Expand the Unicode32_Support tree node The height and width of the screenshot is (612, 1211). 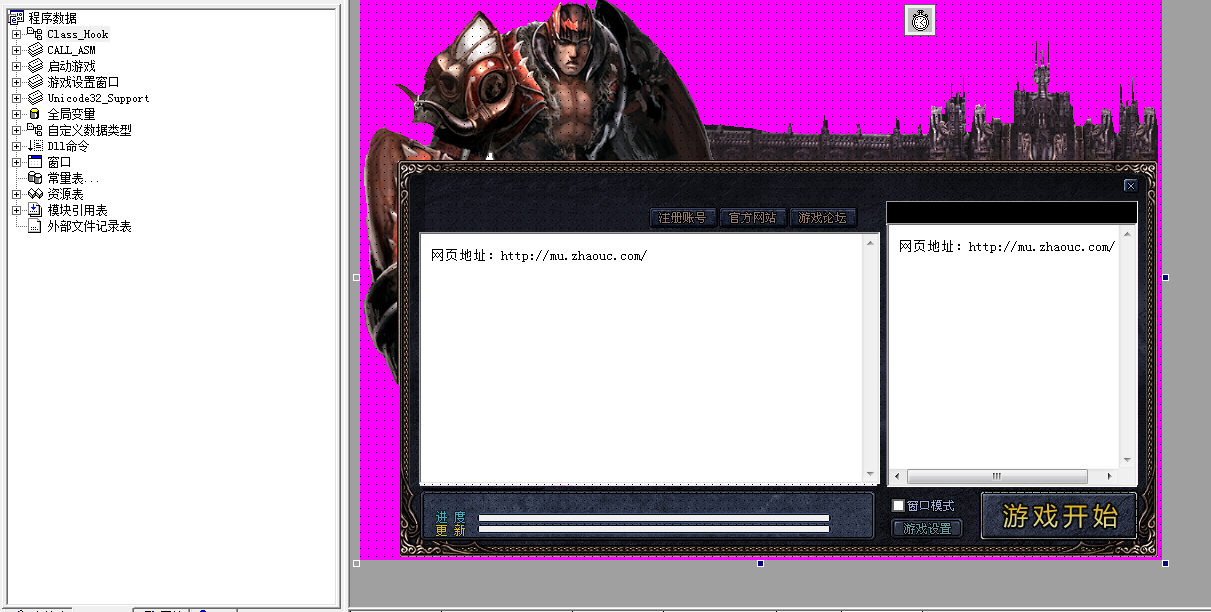[16, 98]
